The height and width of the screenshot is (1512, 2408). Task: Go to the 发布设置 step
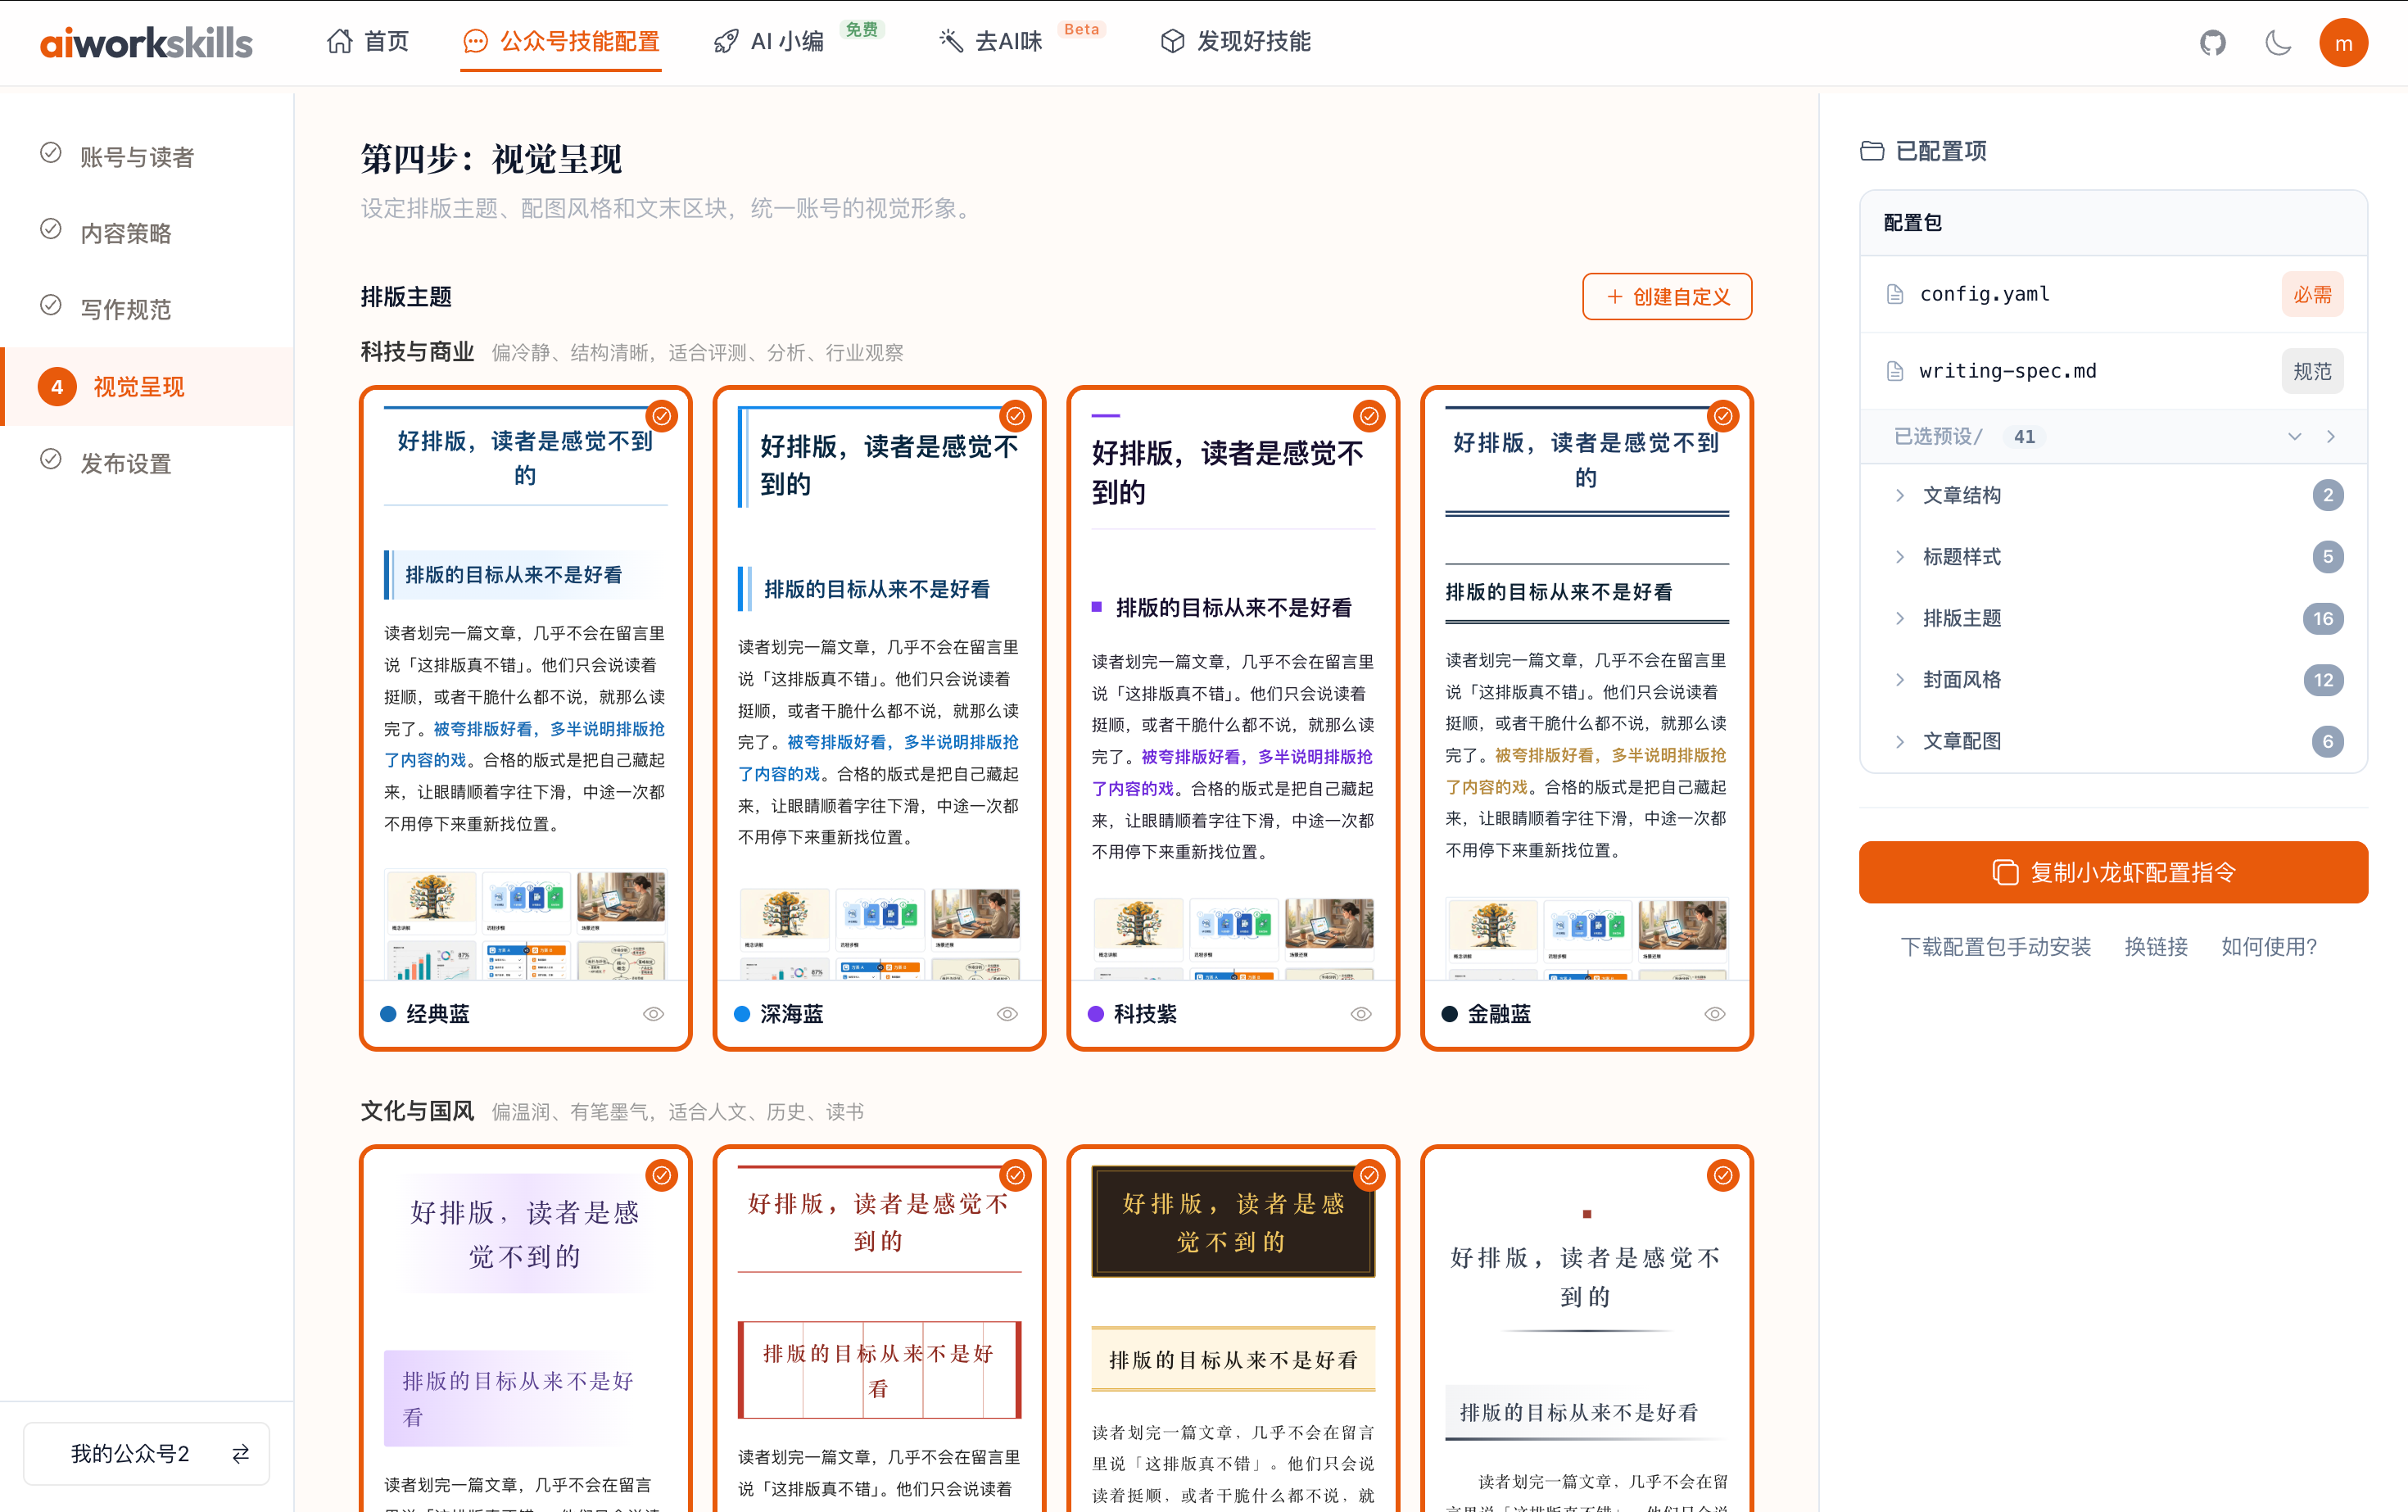pyautogui.click(x=147, y=463)
